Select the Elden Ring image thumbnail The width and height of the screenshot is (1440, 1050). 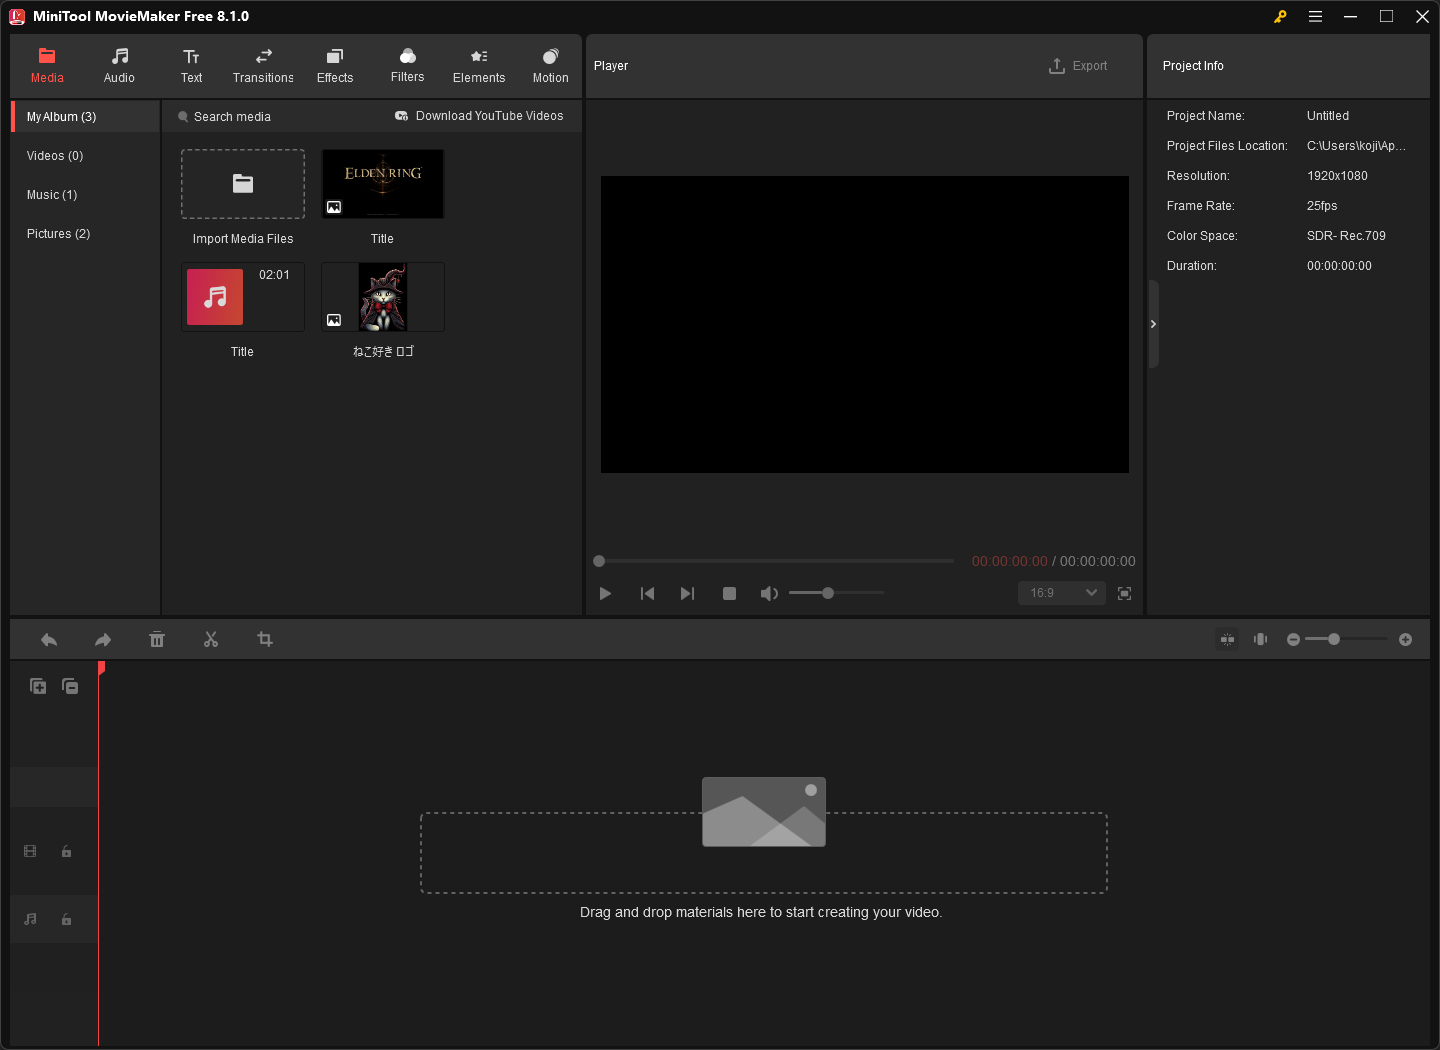pyautogui.click(x=383, y=184)
